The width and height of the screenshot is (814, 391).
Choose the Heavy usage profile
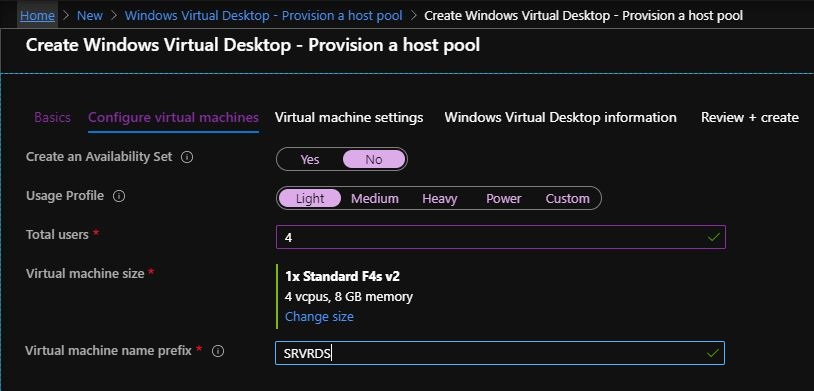click(440, 198)
